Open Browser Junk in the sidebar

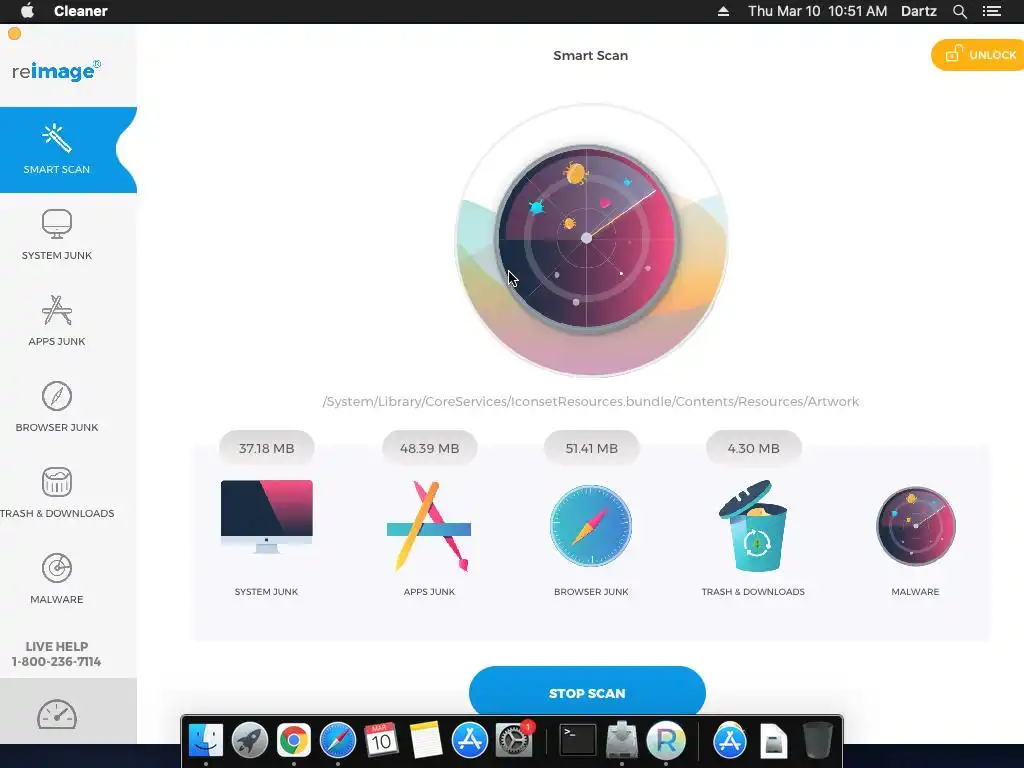[57, 407]
